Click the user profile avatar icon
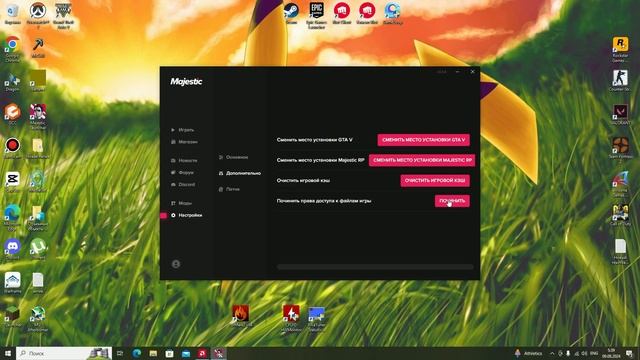This screenshot has height=360, width=640. point(176,264)
